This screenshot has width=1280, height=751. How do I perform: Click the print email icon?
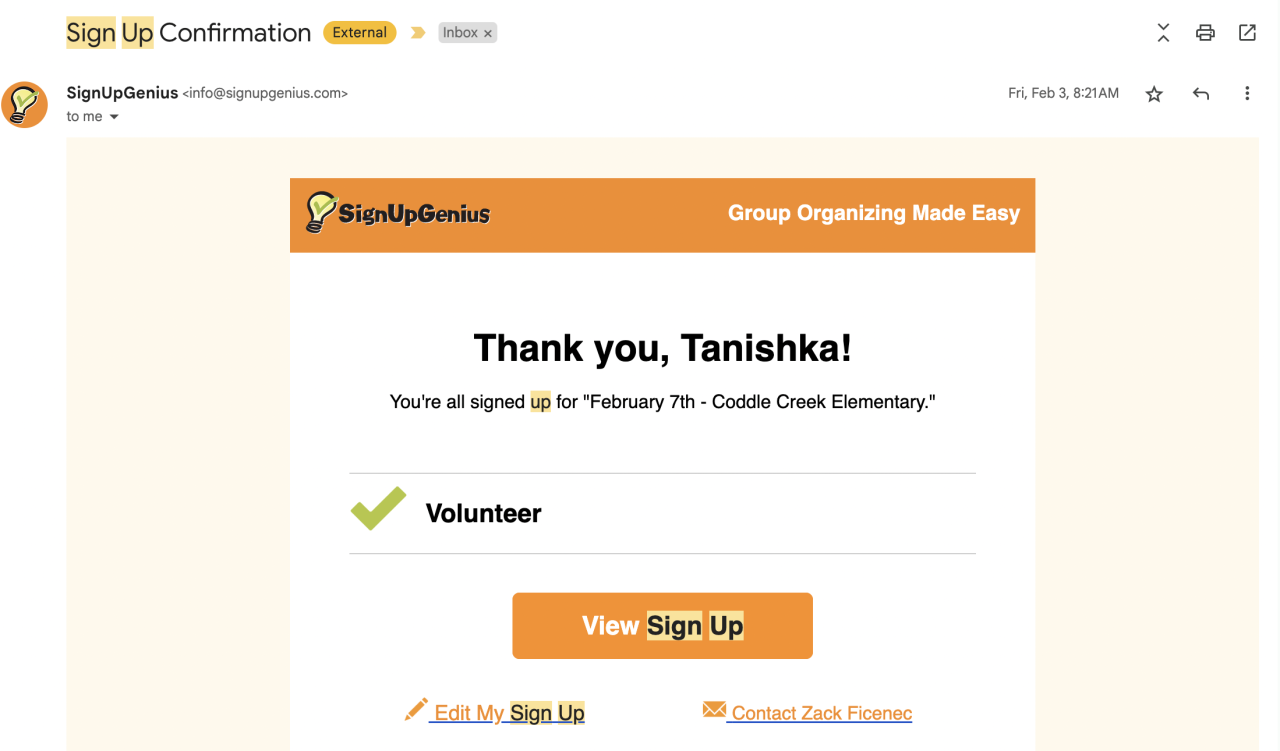tap(1205, 33)
